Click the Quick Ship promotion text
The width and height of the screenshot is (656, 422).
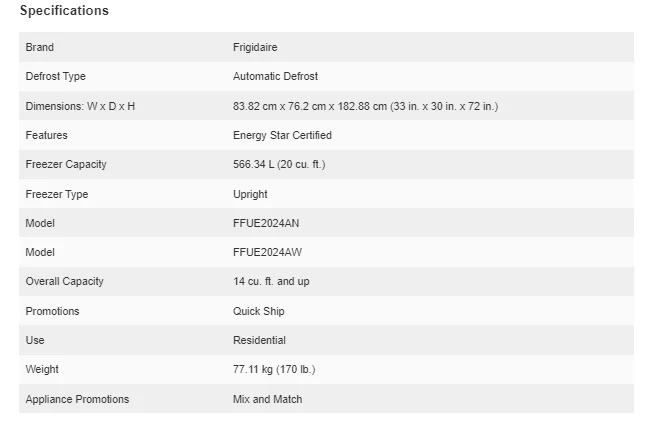(259, 311)
